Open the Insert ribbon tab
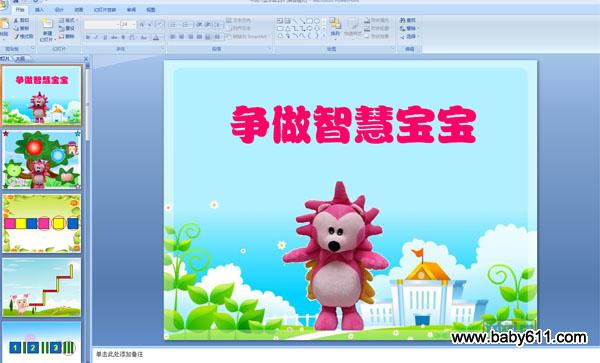 (39, 10)
